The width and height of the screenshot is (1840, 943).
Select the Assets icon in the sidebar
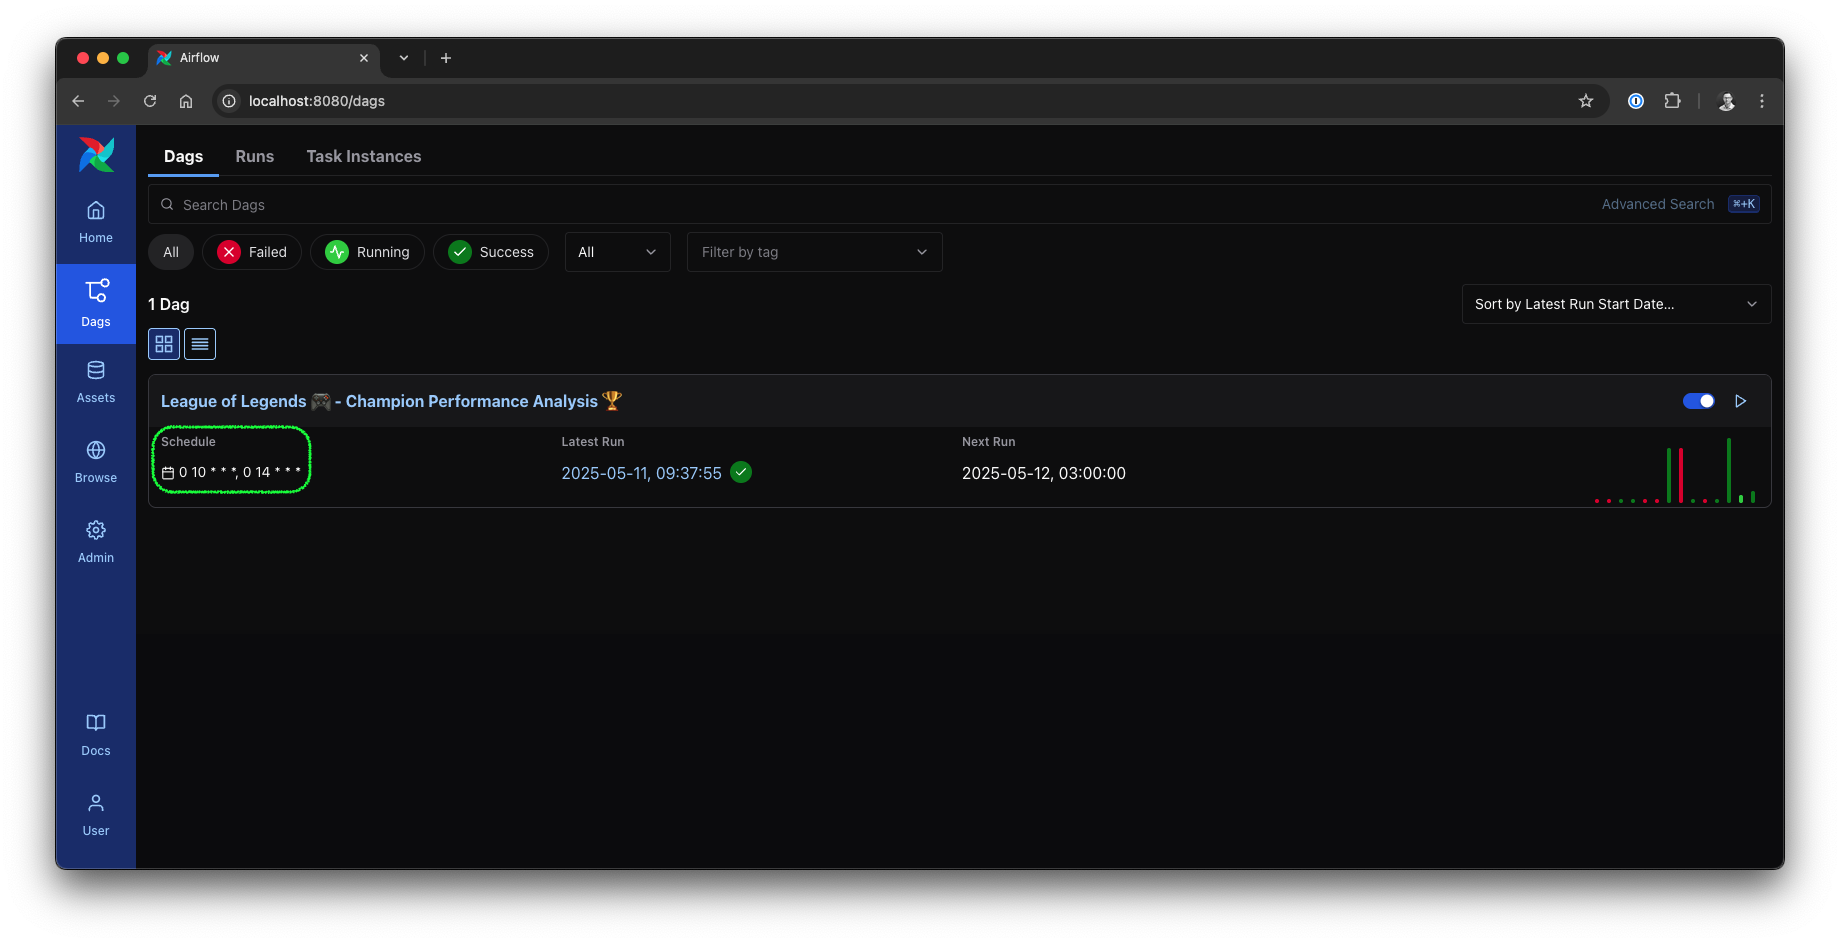click(x=95, y=381)
